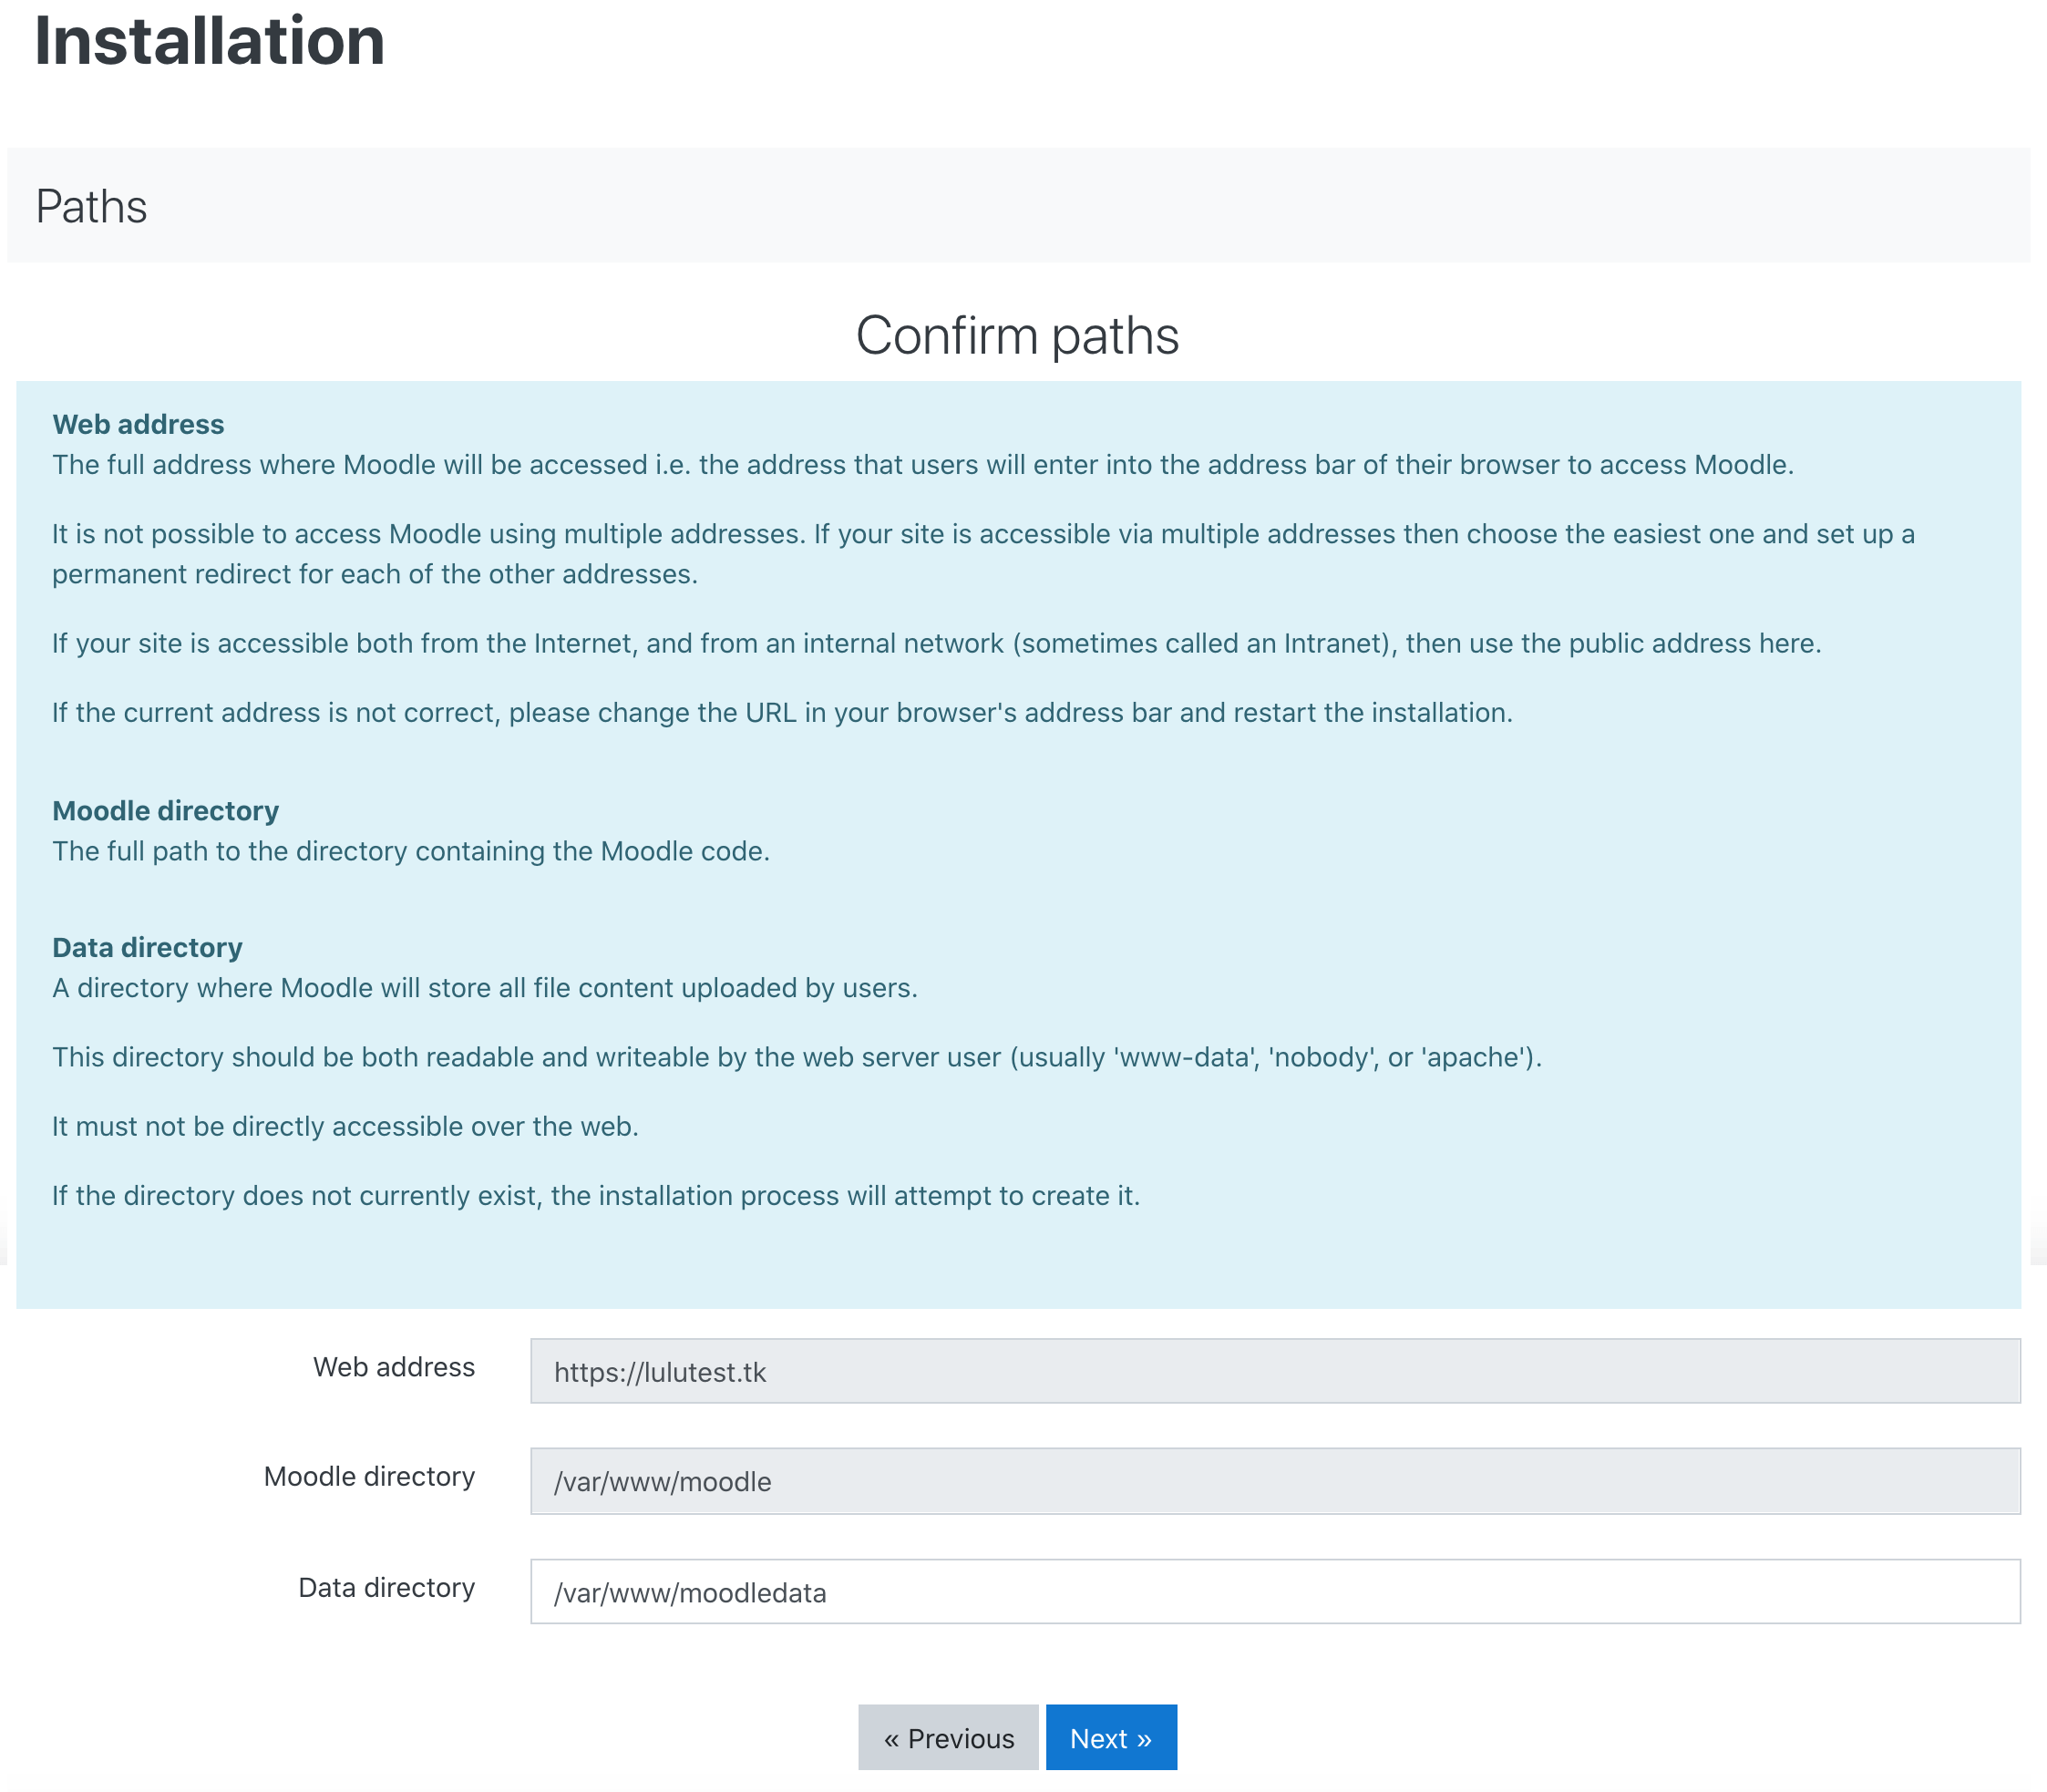This screenshot has height=1792, width=2047.
Task: Select the Data directory form label
Action: [x=386, y=1587]
